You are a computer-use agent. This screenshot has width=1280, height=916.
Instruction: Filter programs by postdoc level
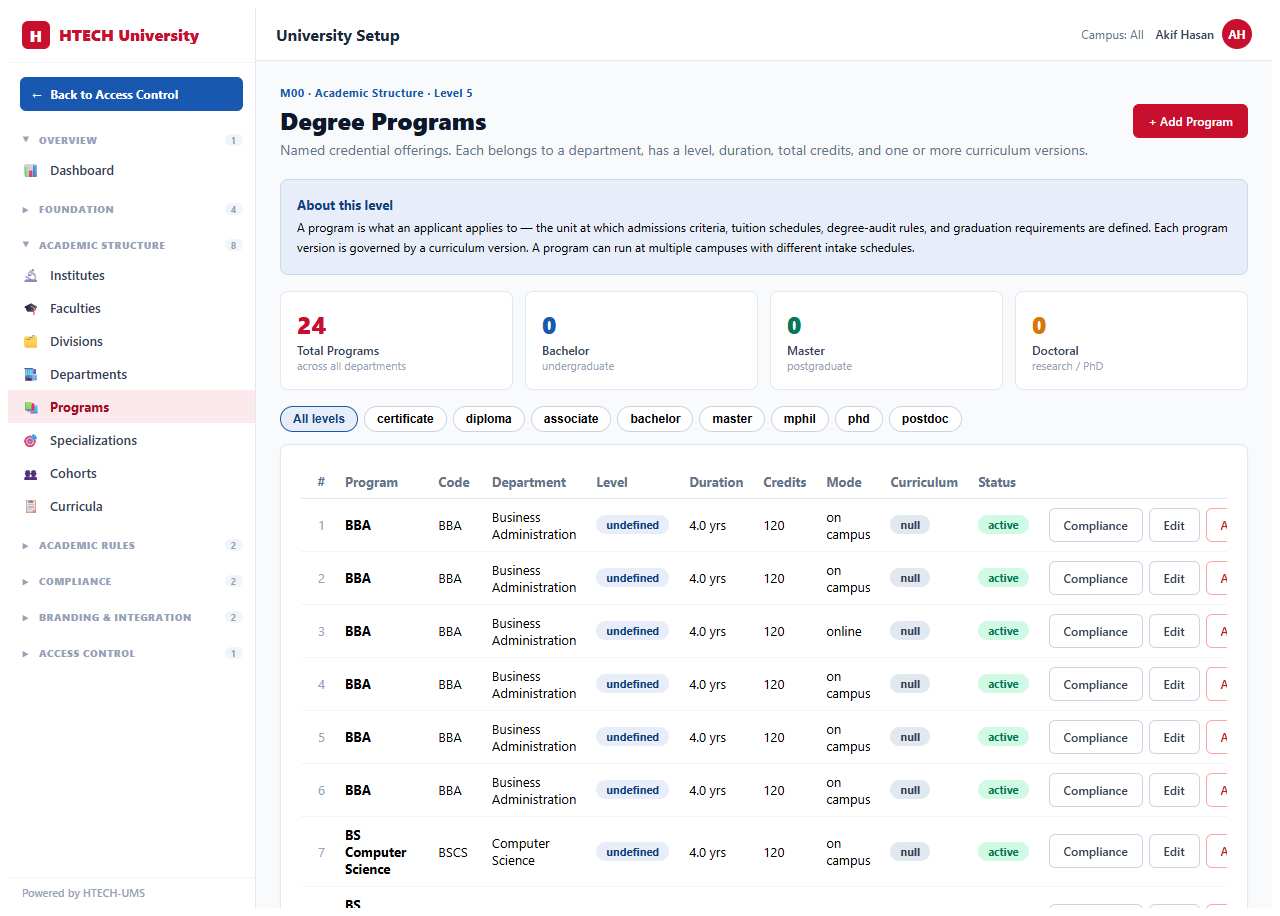[x=925, y=419]
